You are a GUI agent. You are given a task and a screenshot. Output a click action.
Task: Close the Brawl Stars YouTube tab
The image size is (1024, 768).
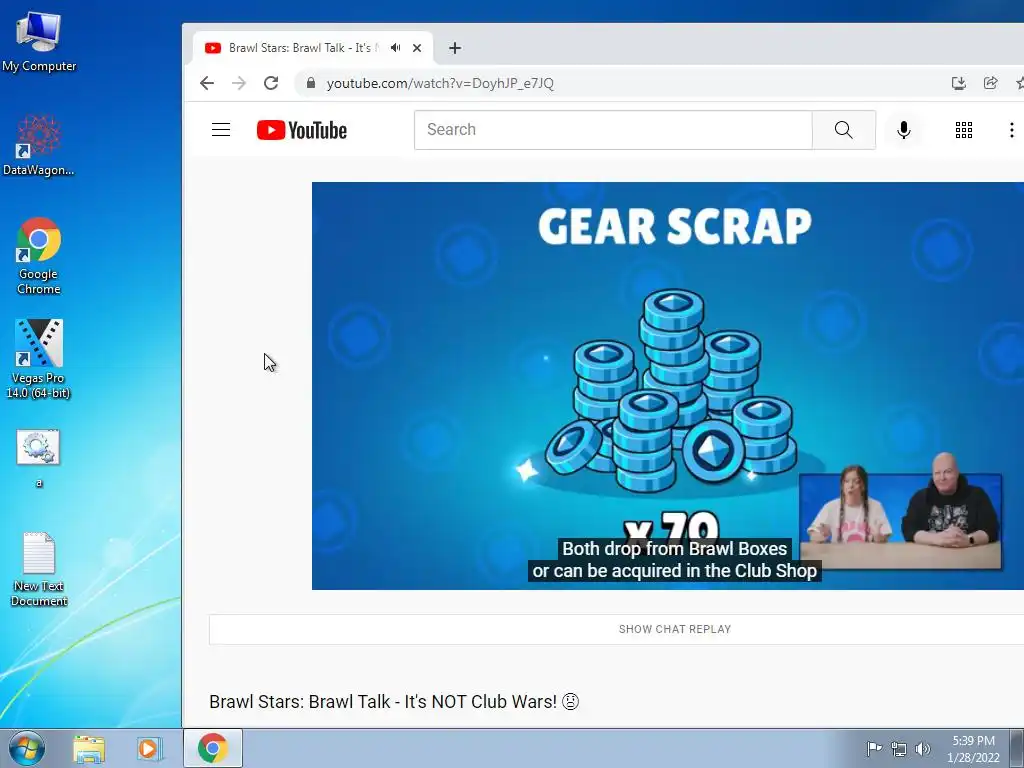pos(417,48)
